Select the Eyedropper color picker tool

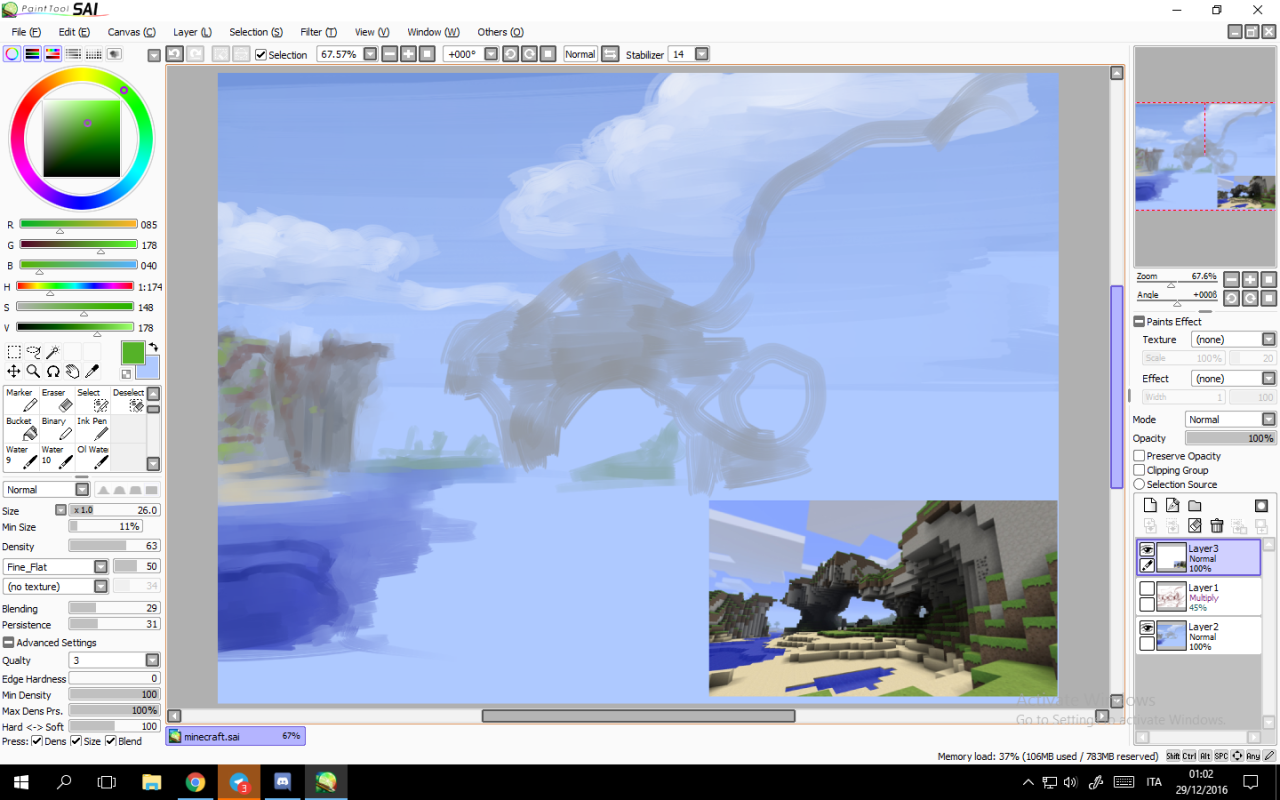coord(92,371)
